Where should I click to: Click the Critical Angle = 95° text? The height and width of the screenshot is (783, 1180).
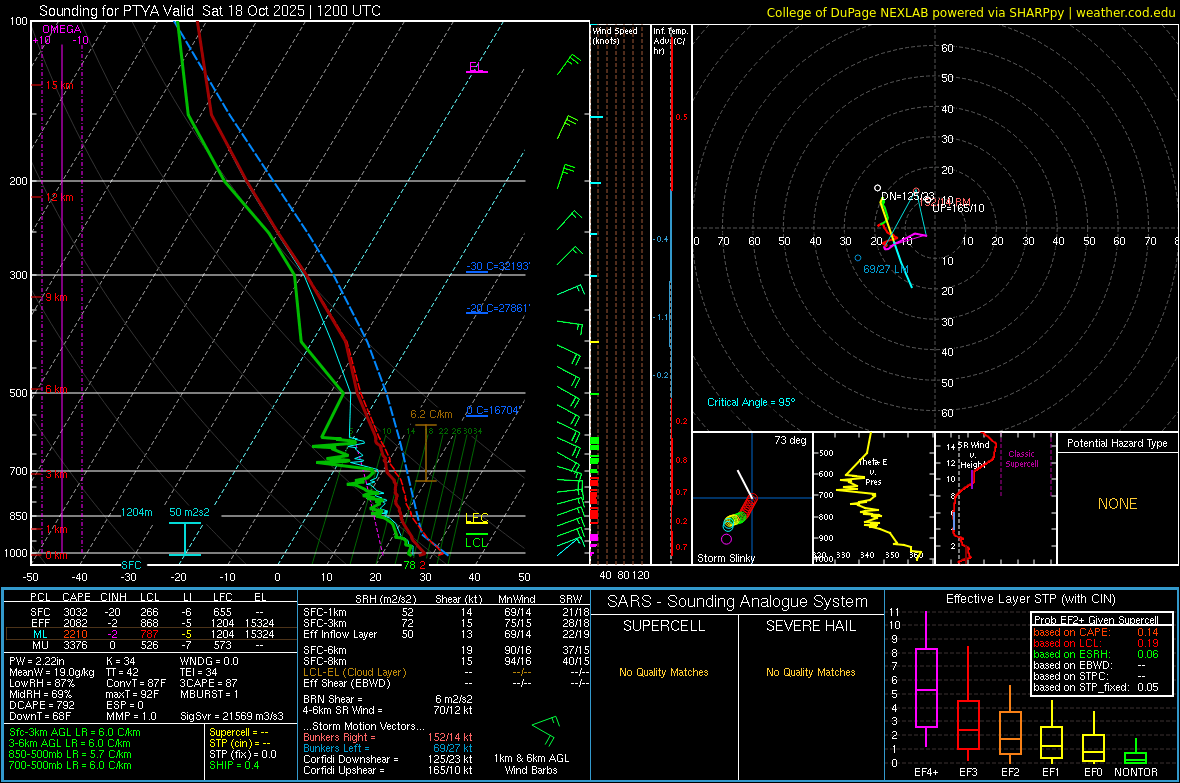click(750, 402)
